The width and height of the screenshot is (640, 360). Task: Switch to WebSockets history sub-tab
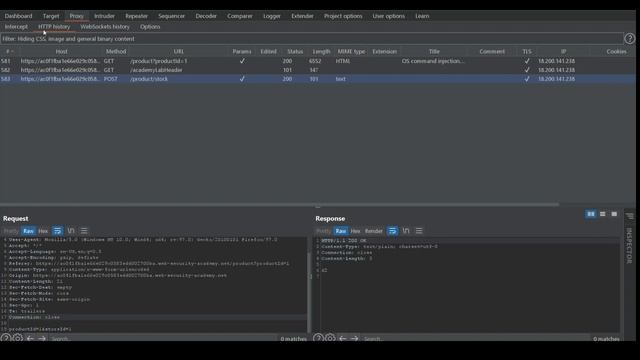tap(105, 27)
